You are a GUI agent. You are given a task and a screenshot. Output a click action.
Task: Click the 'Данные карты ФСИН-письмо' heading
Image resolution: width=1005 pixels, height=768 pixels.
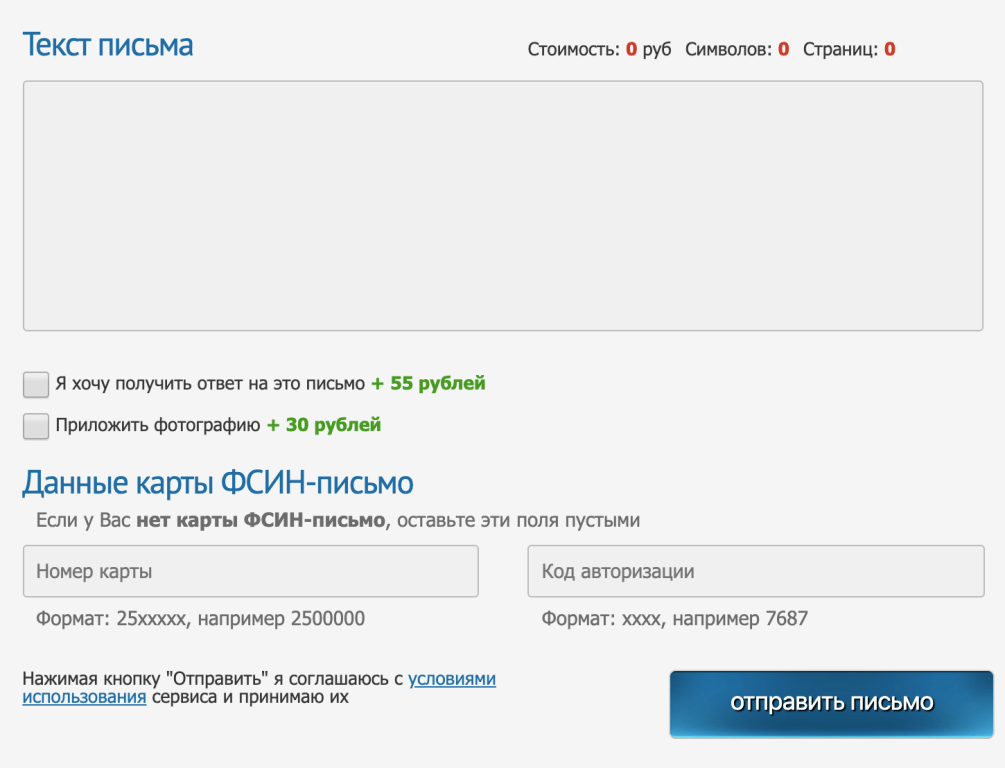click(218, 483)
